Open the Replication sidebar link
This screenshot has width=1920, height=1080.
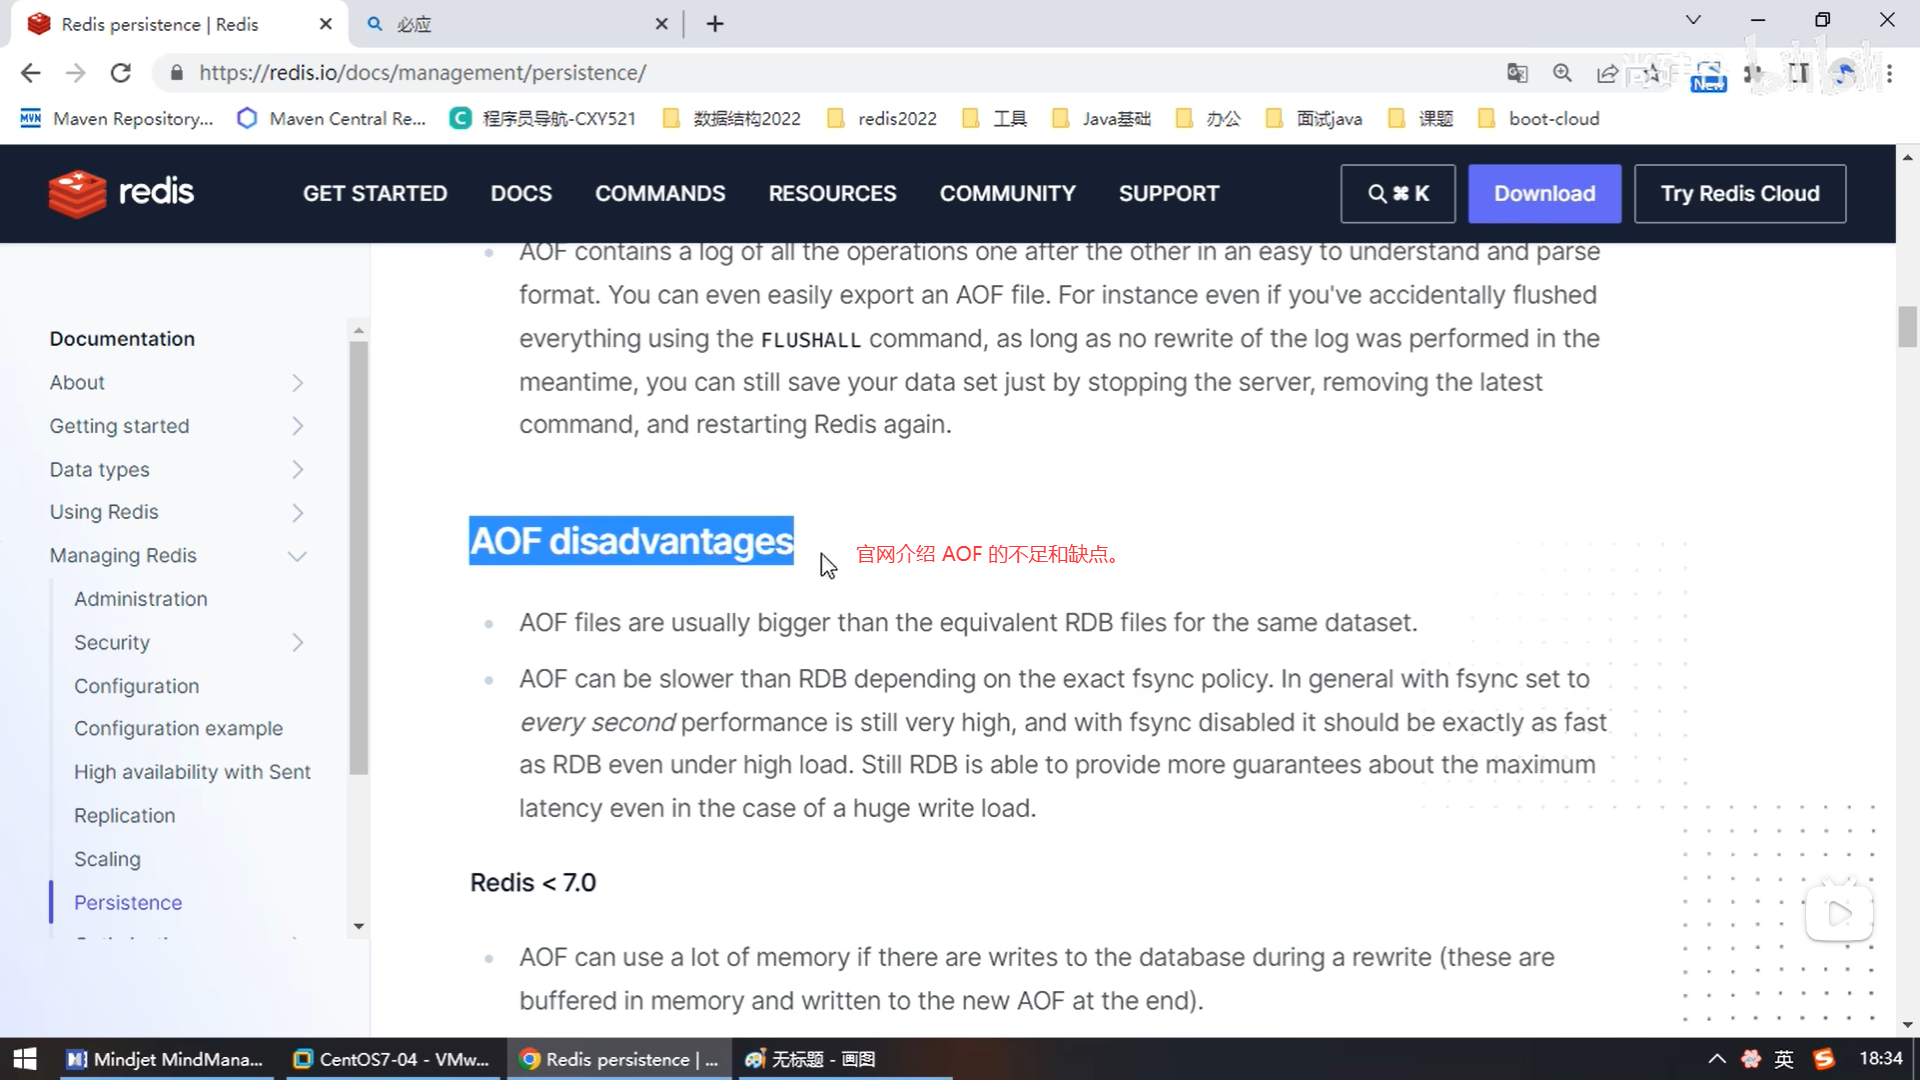click(x=124, y=816)
